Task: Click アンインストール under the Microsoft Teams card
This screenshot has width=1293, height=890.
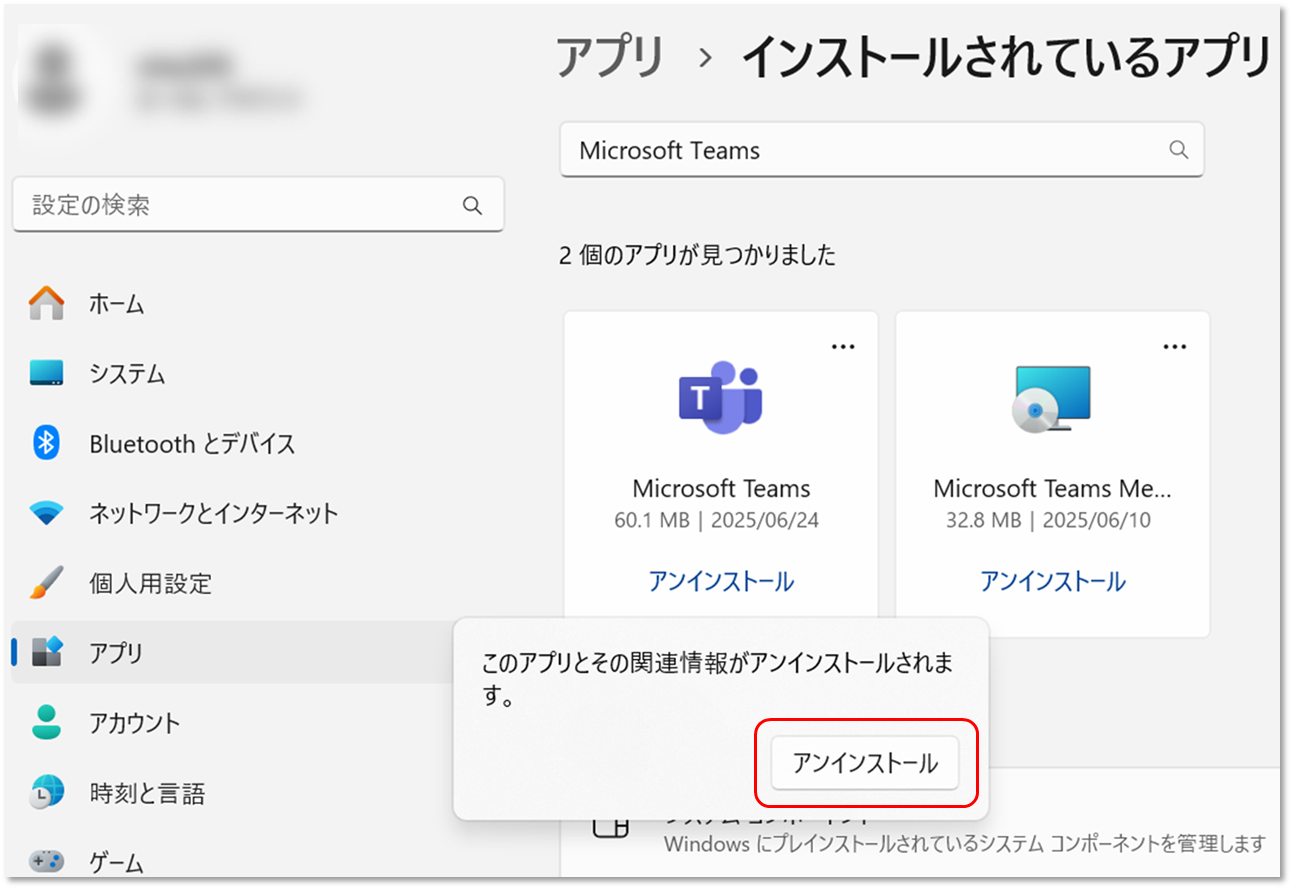Action: [721, 581]
